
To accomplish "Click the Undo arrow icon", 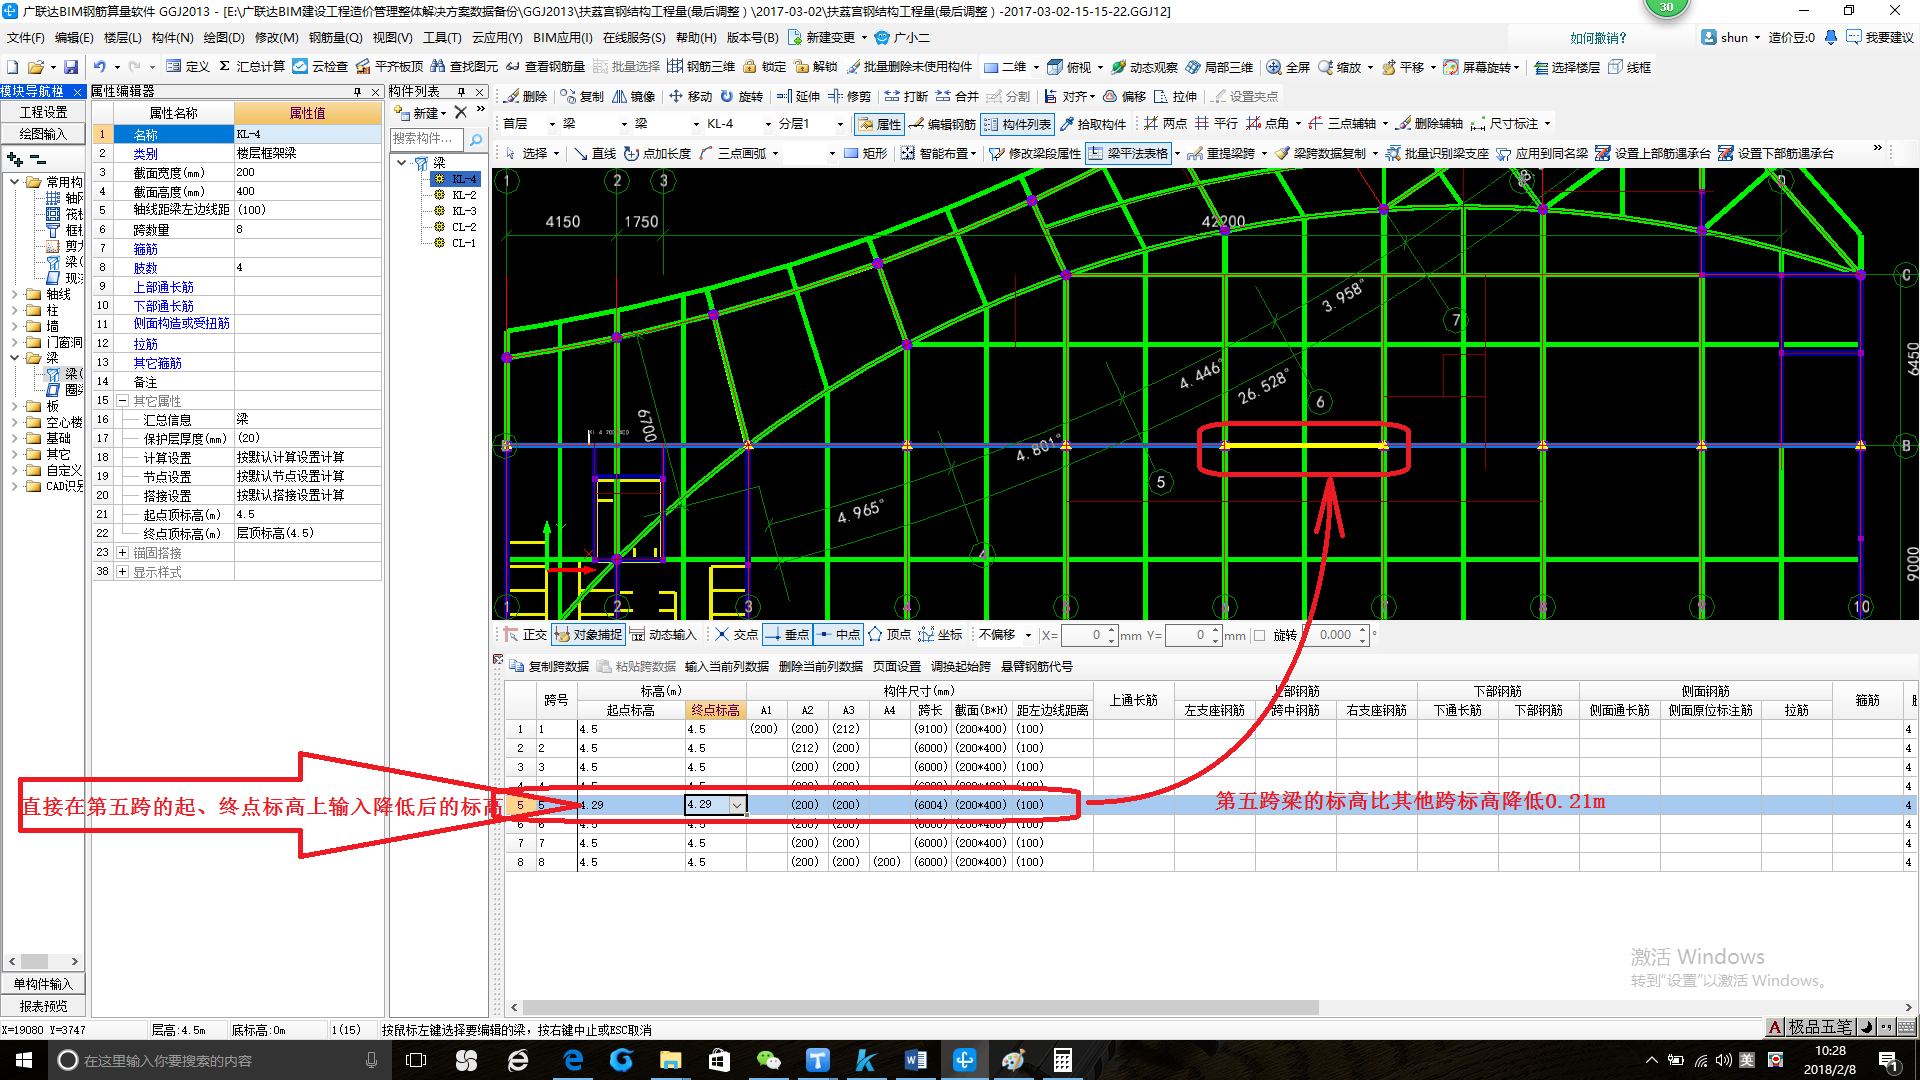I will [100, 67].
